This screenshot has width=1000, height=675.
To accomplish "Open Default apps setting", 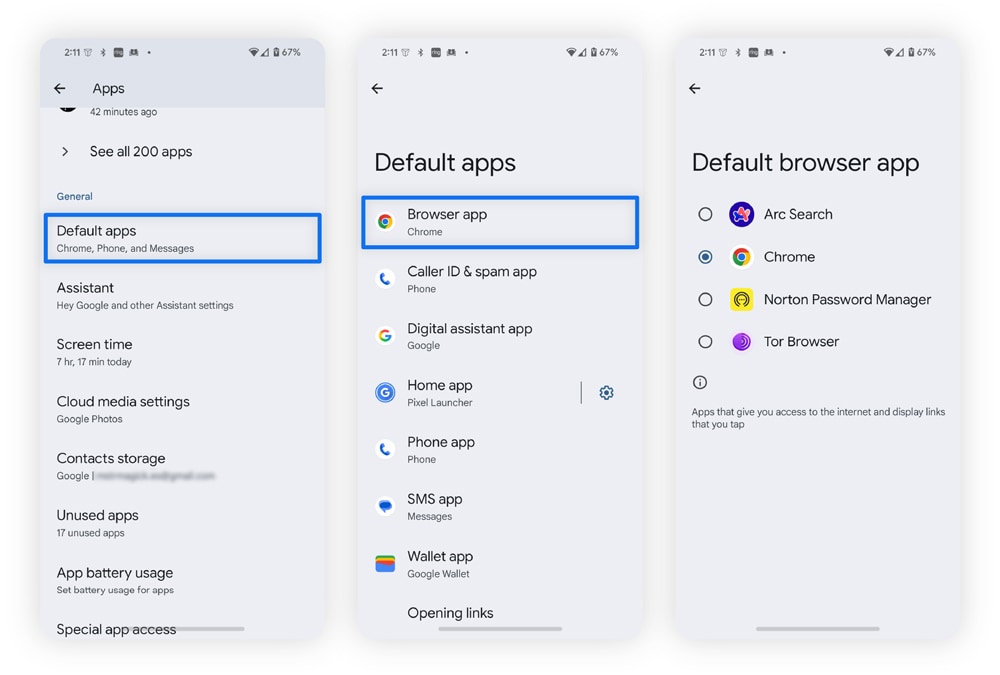I will pyautogui.click(x=182, y=238).
